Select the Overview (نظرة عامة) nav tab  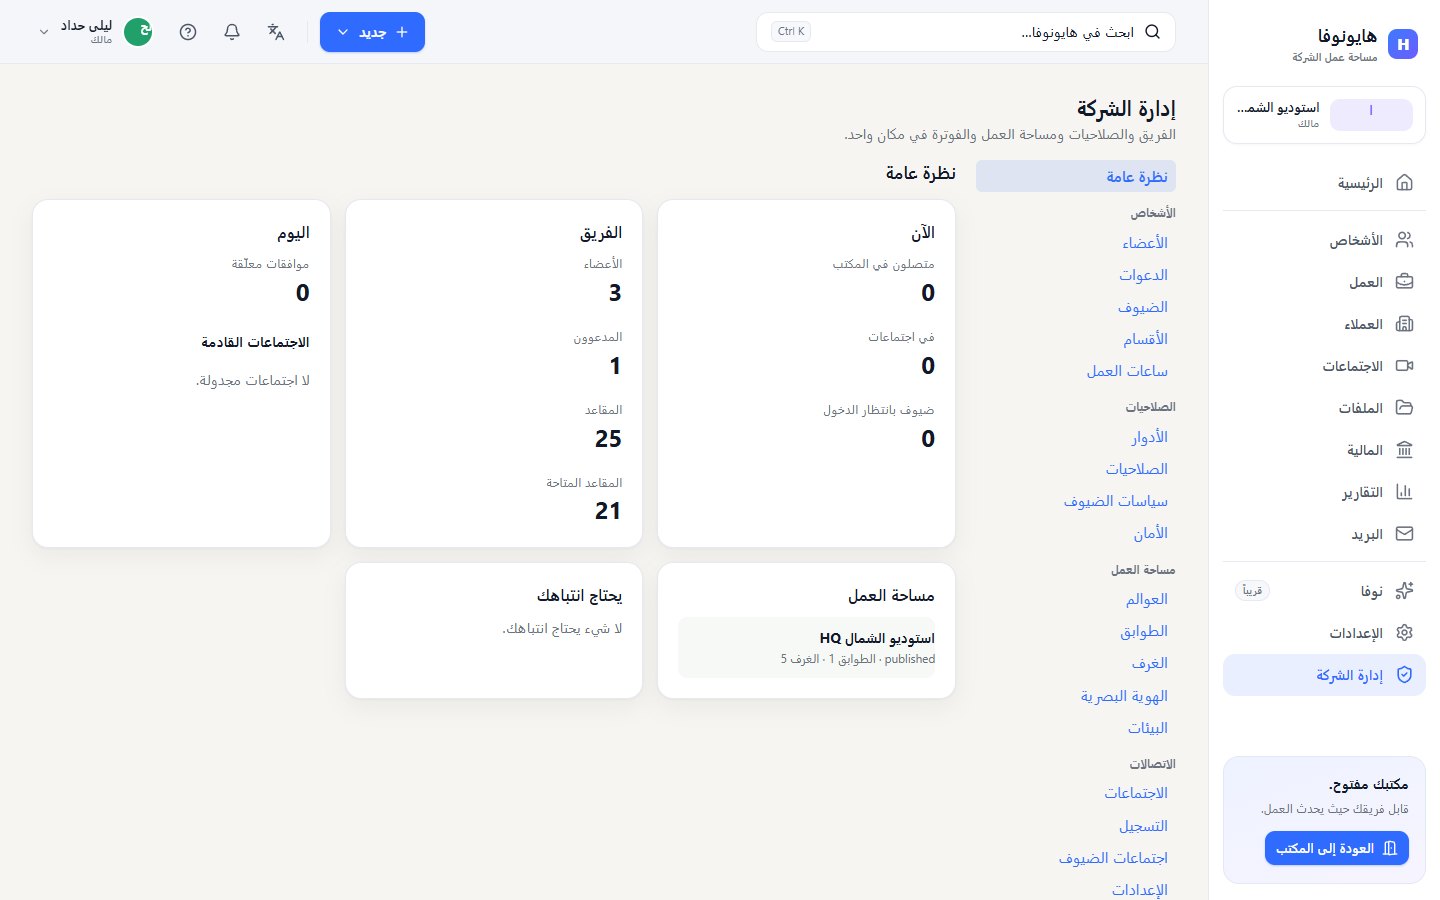point(1076,176)
